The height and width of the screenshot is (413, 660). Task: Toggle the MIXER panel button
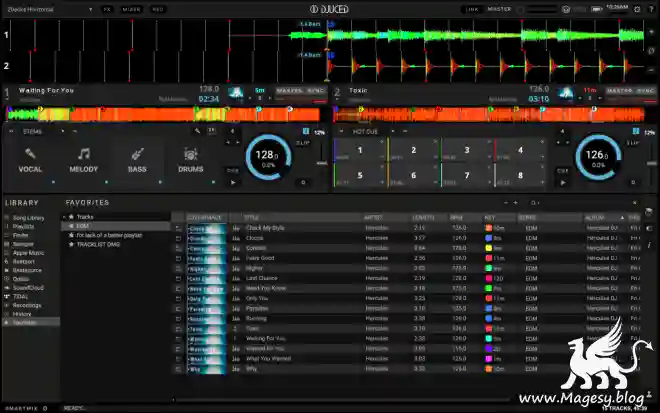pyautogui.click(x=131, y=9)
